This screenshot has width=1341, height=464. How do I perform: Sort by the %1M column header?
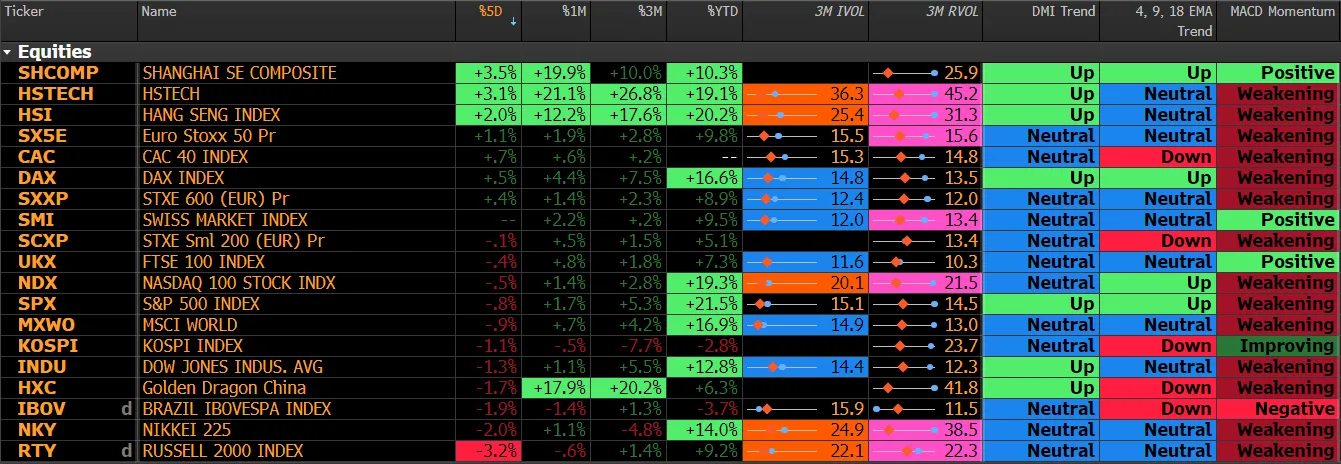(x=573, y=11)
